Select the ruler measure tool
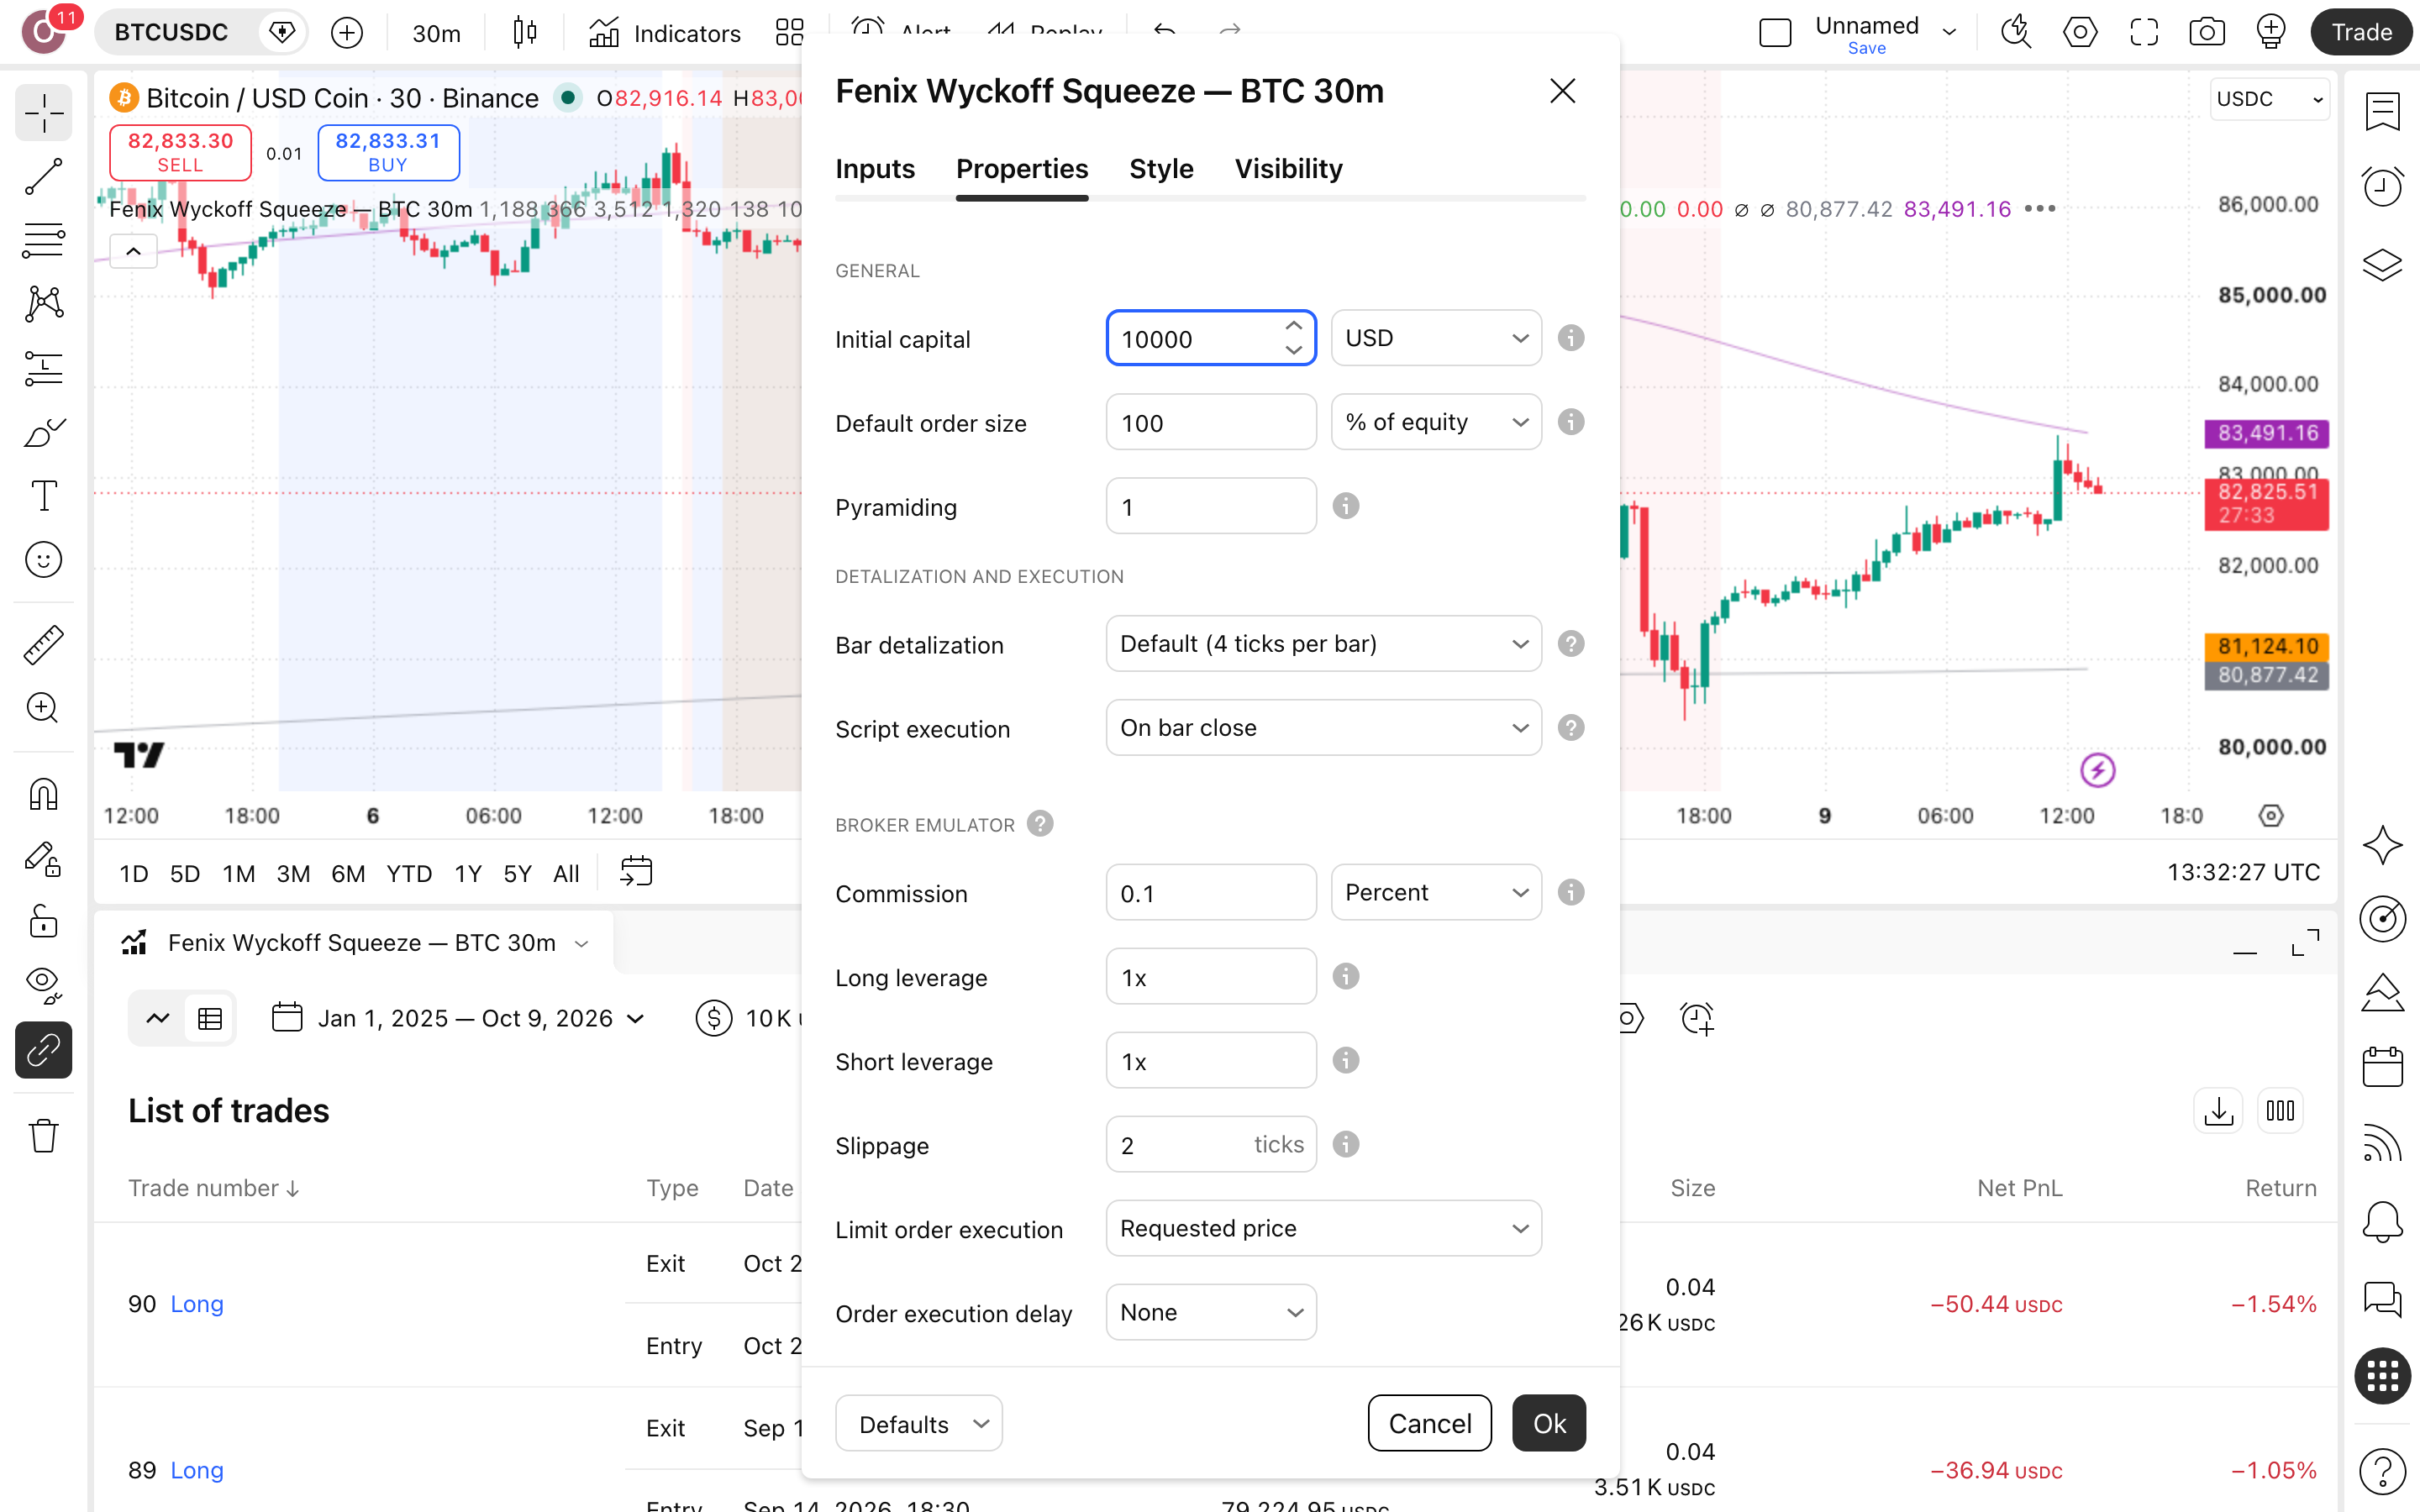Screen dimensions: 2420x1512 [43, 645]
